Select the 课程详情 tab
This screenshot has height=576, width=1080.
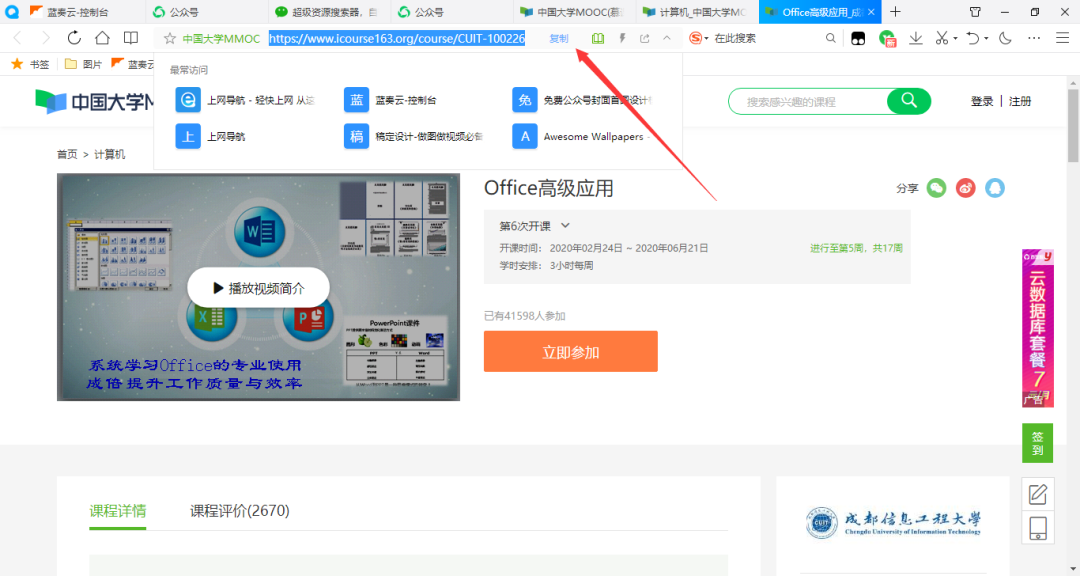pyautogui.click(x=118, y=511)
